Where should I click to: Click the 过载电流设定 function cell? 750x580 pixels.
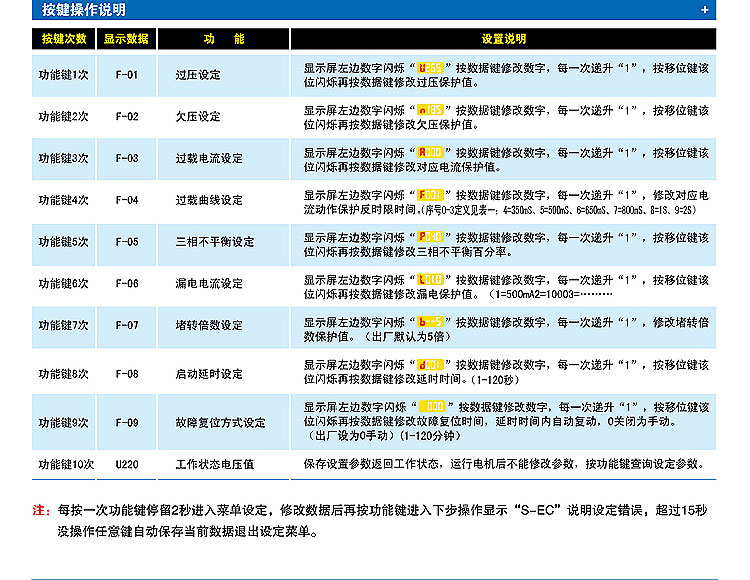(x=223, y=158)
